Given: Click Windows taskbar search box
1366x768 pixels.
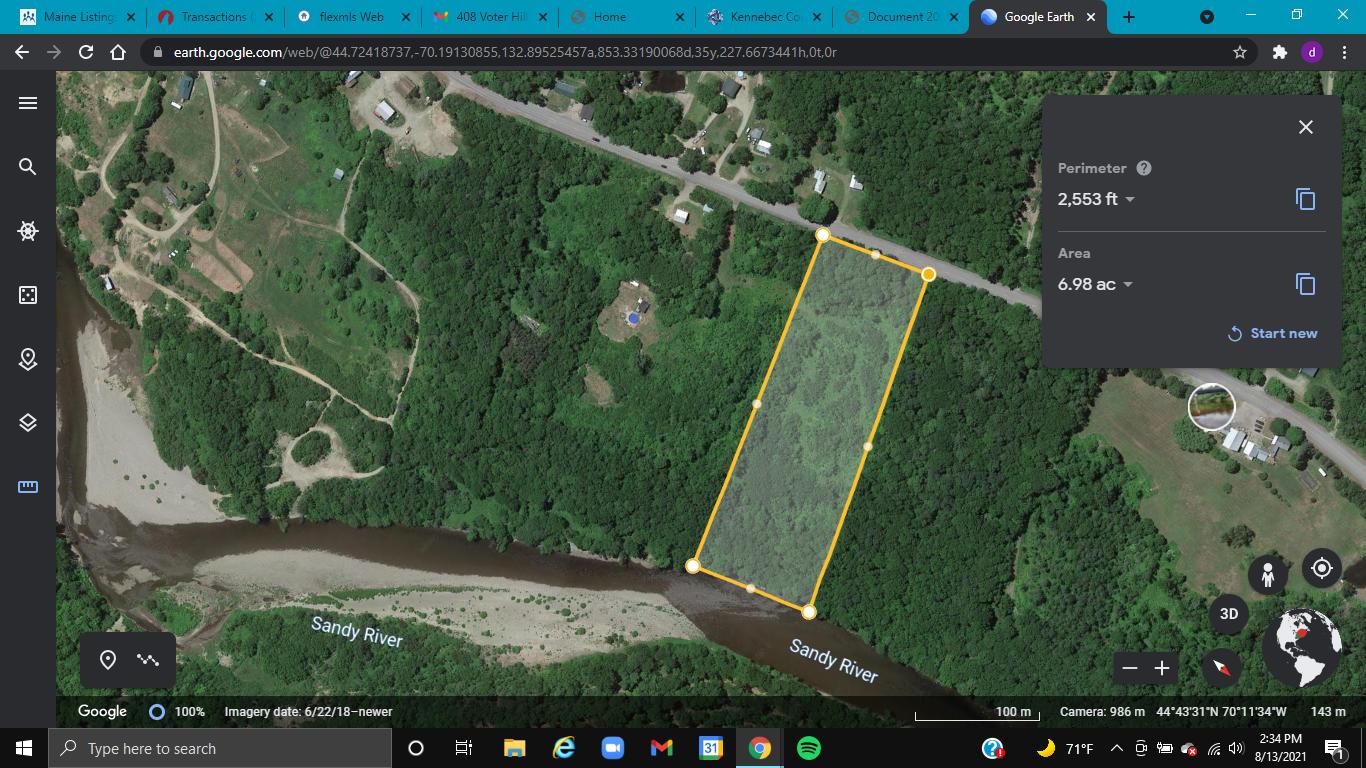Looking at the screenshot, I should tap(220, 748).
